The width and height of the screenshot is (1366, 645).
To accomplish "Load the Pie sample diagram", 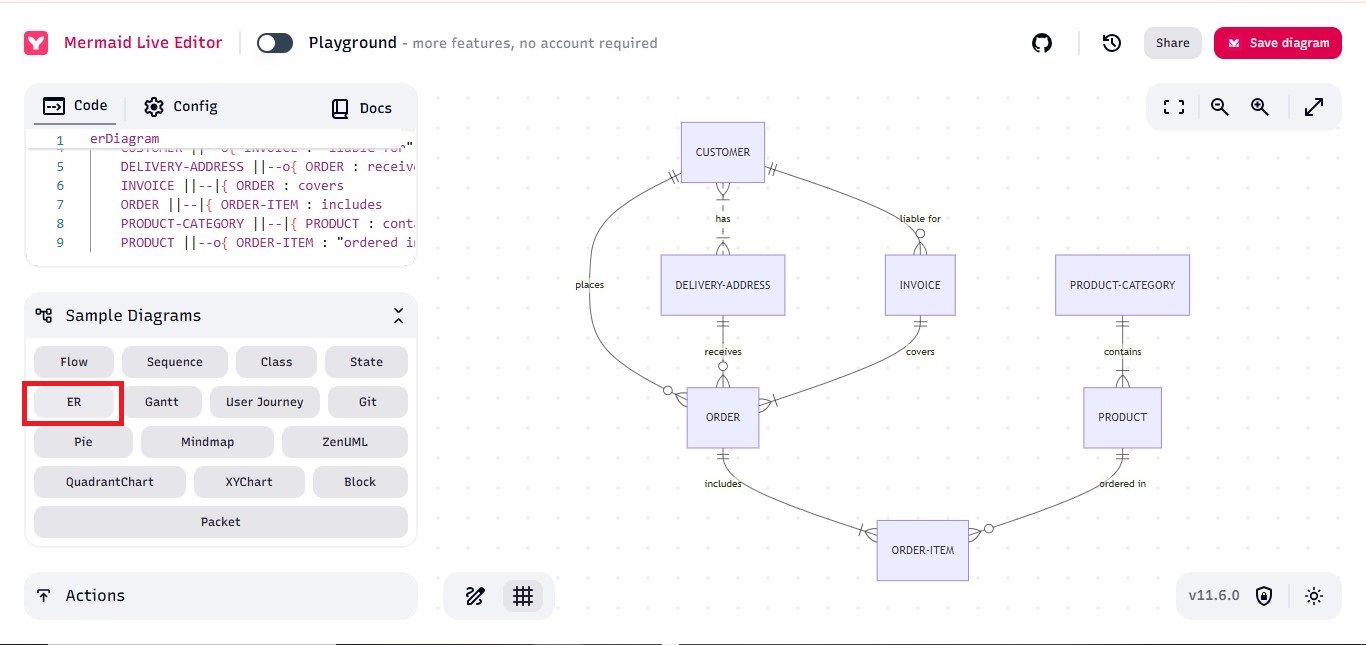I will [x=83, y=442].
